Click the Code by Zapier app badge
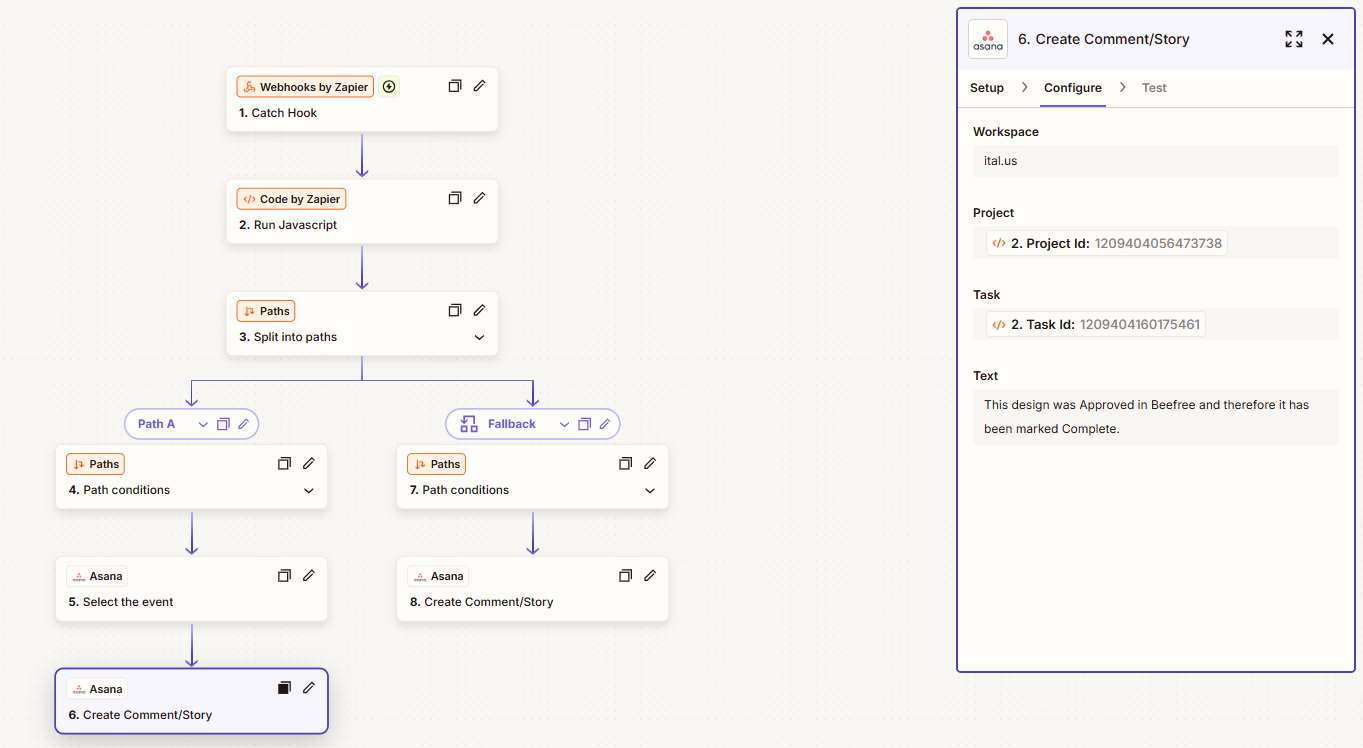This screenshot has height=748, width=1363. click(x=291, y=199)
